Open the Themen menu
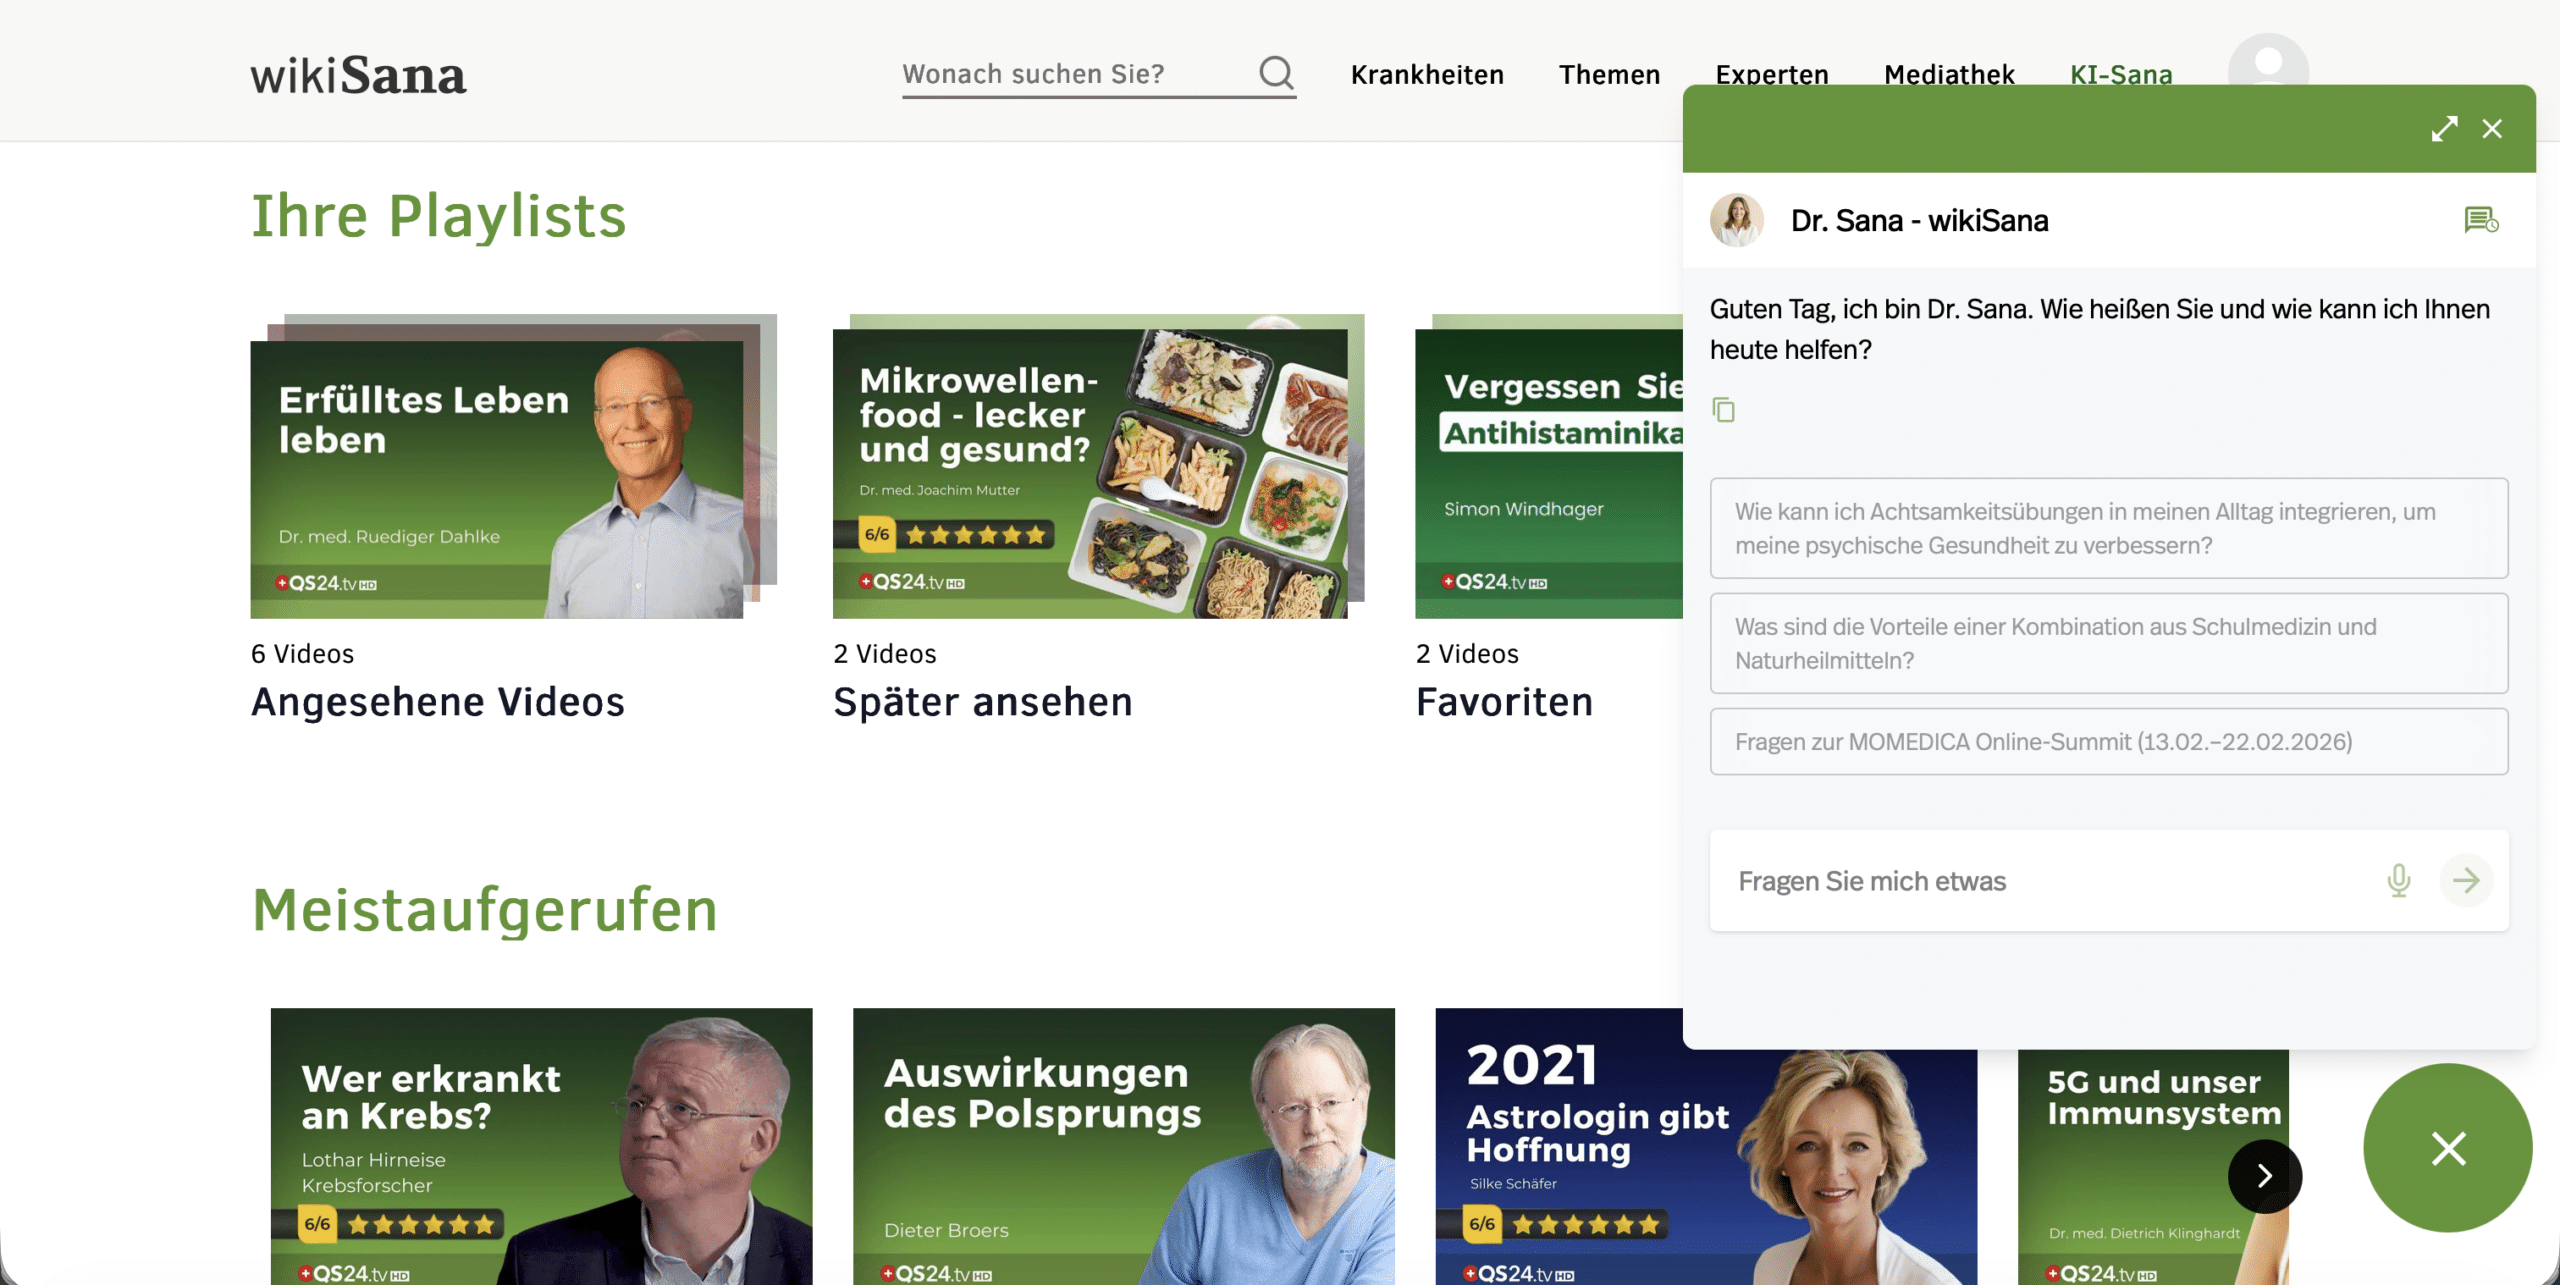Screen dimensions: 2560x1285 (x=1609, y=75)
